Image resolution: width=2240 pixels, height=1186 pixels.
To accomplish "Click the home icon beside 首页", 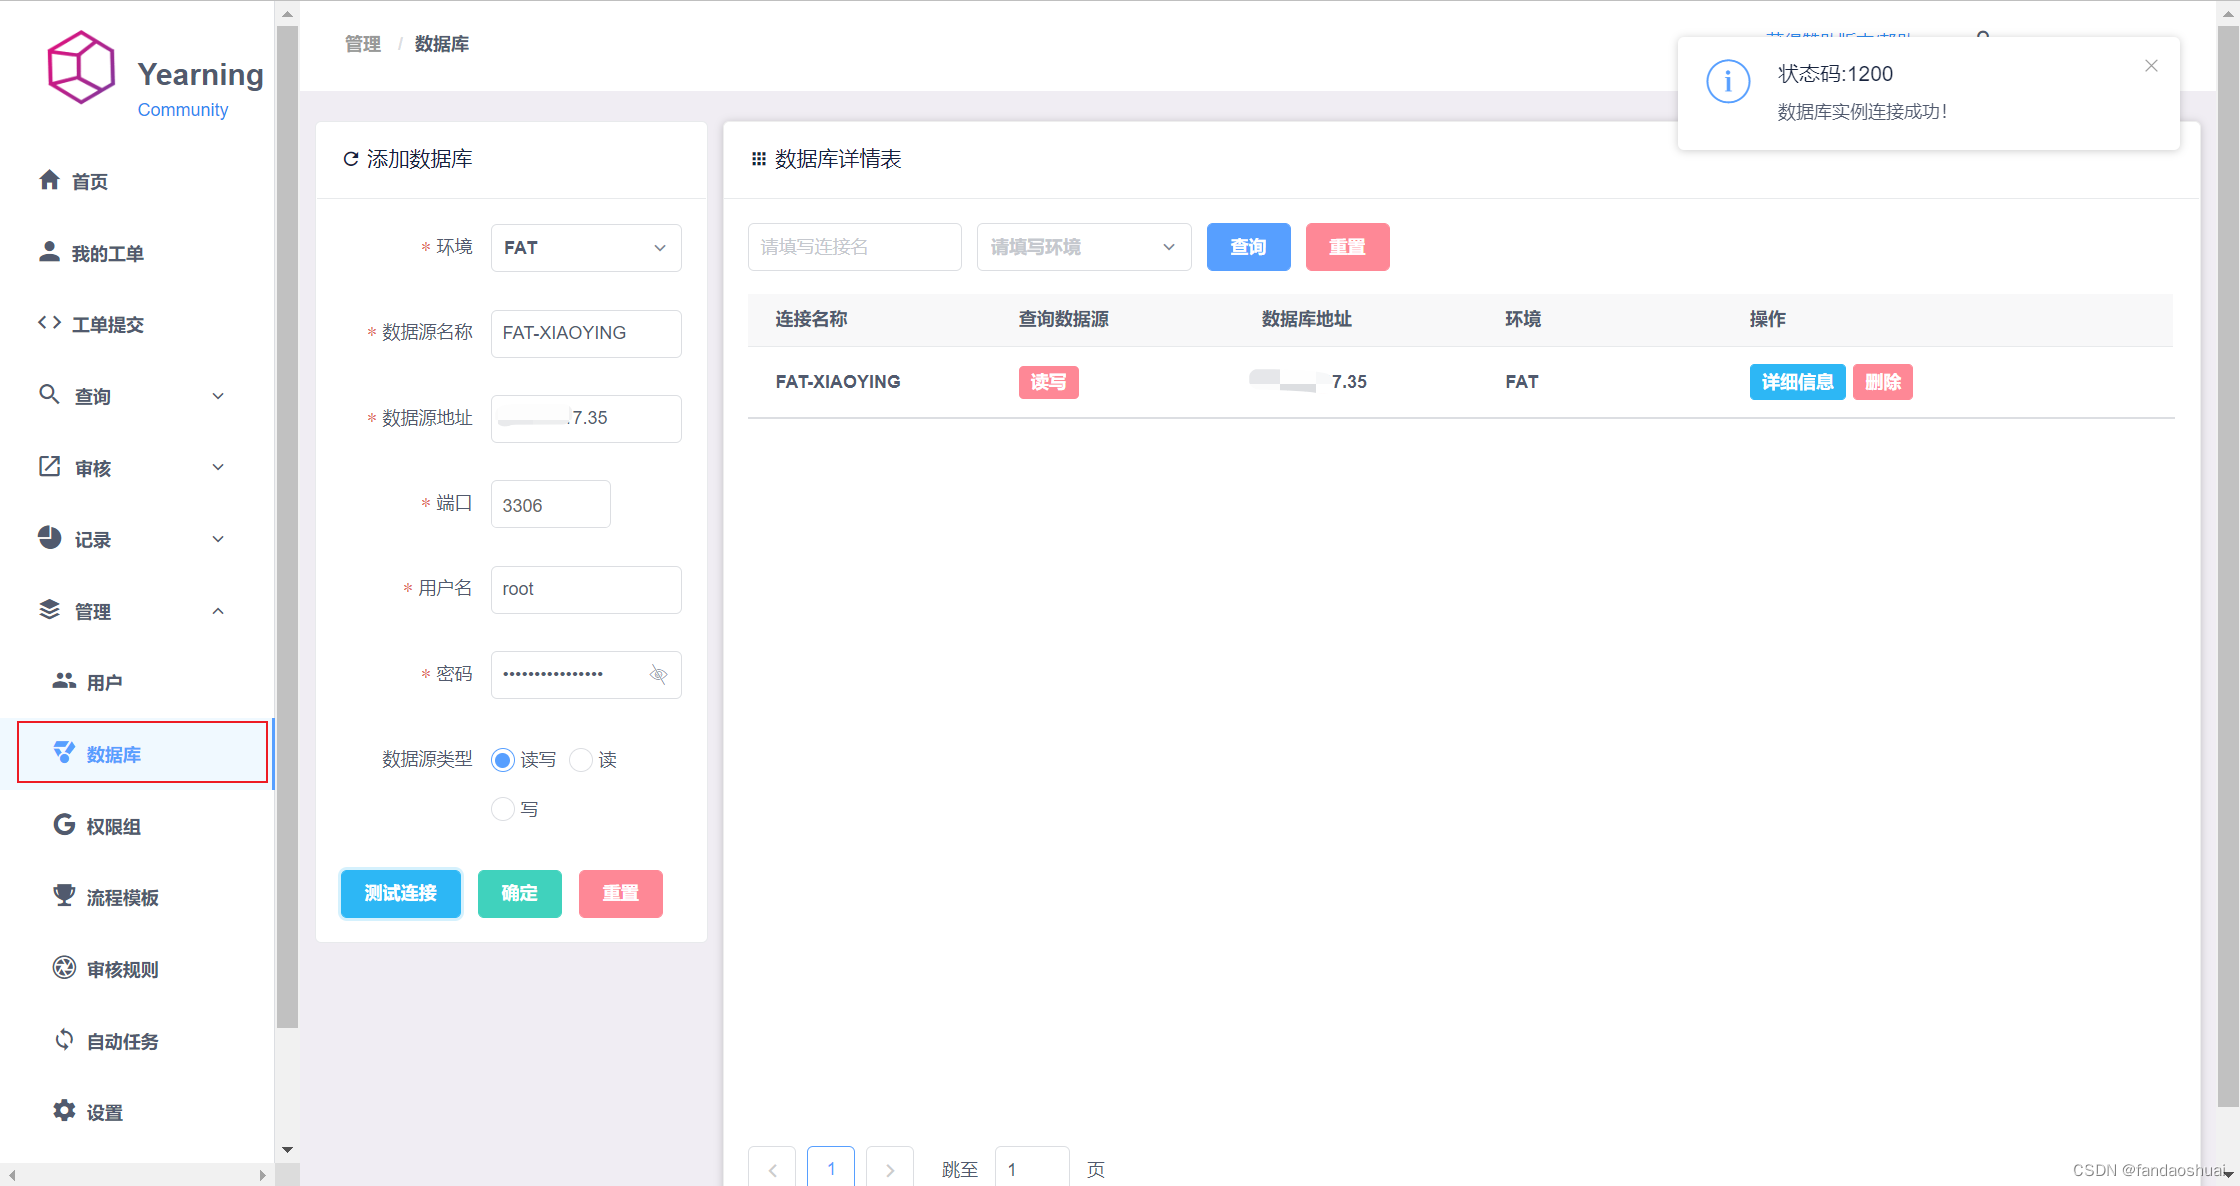I will pos(49,180).
